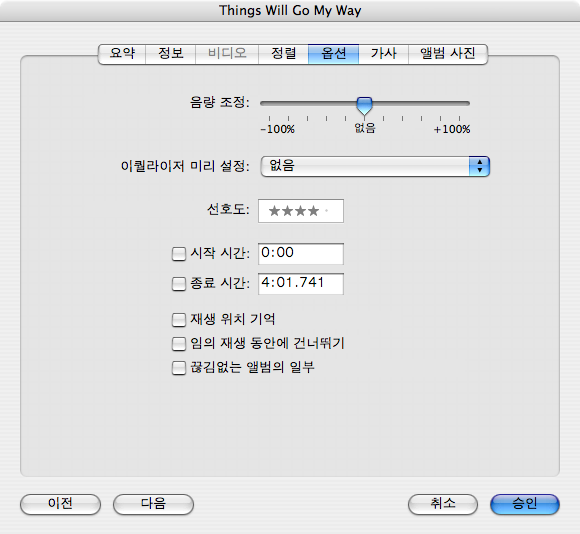Image resolution: width=580 pixels, height=534 pixels.
Task: Open the 정보 tab
Action: 171,54
